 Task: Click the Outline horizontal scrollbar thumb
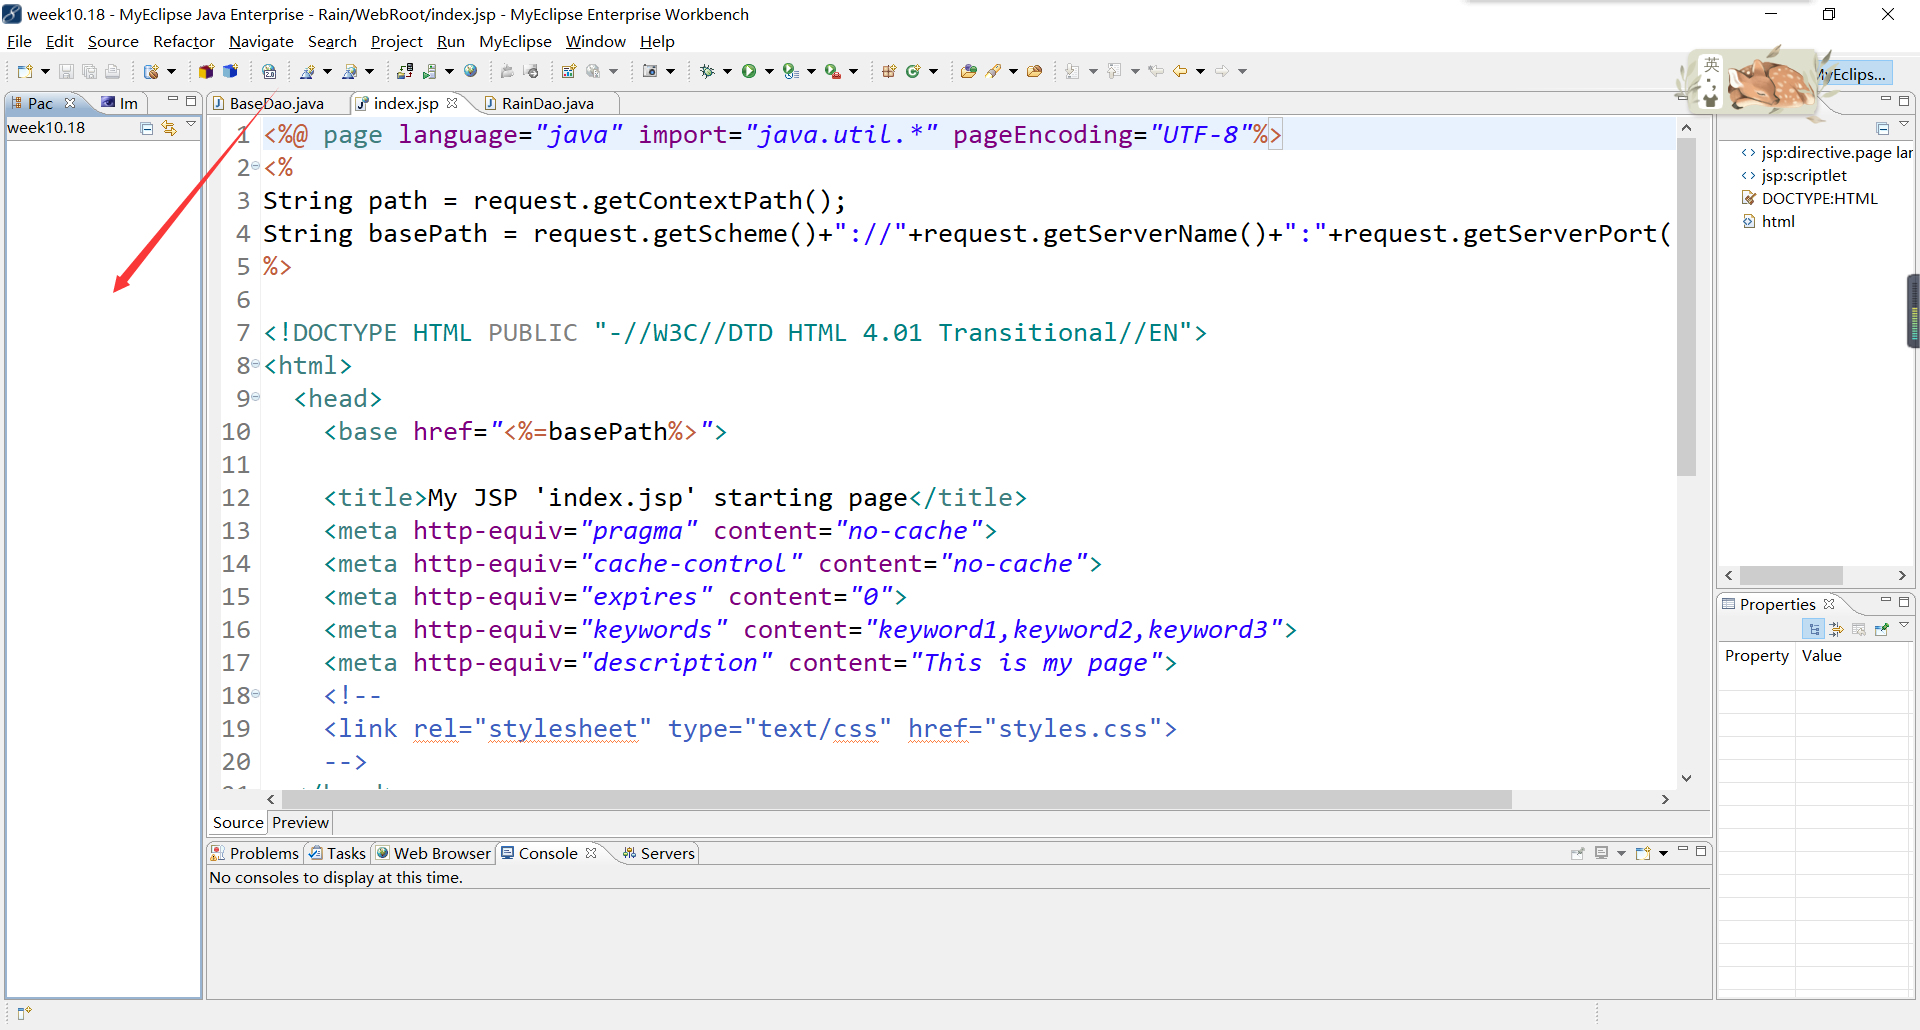pos(1791,575)
